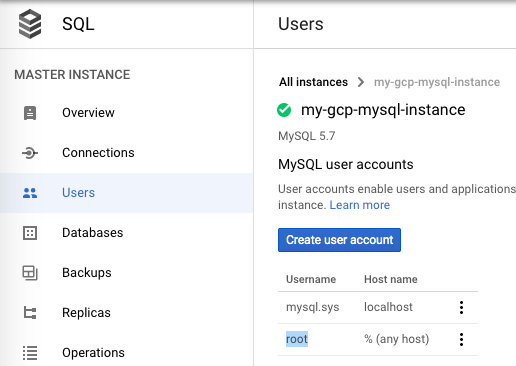Select the Users menu item
516x366 pixels.
click(127, 193)
